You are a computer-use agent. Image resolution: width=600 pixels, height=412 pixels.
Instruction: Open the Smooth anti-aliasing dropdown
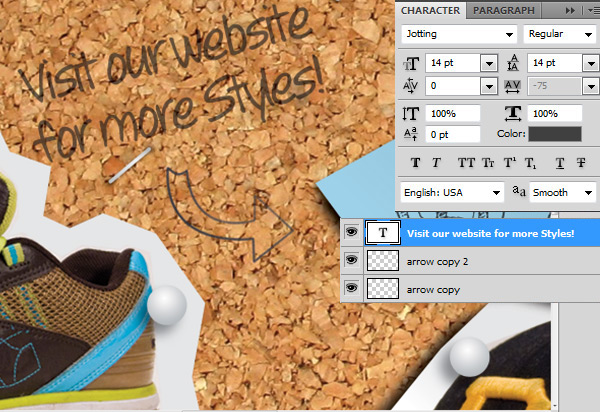coord(589,192)
